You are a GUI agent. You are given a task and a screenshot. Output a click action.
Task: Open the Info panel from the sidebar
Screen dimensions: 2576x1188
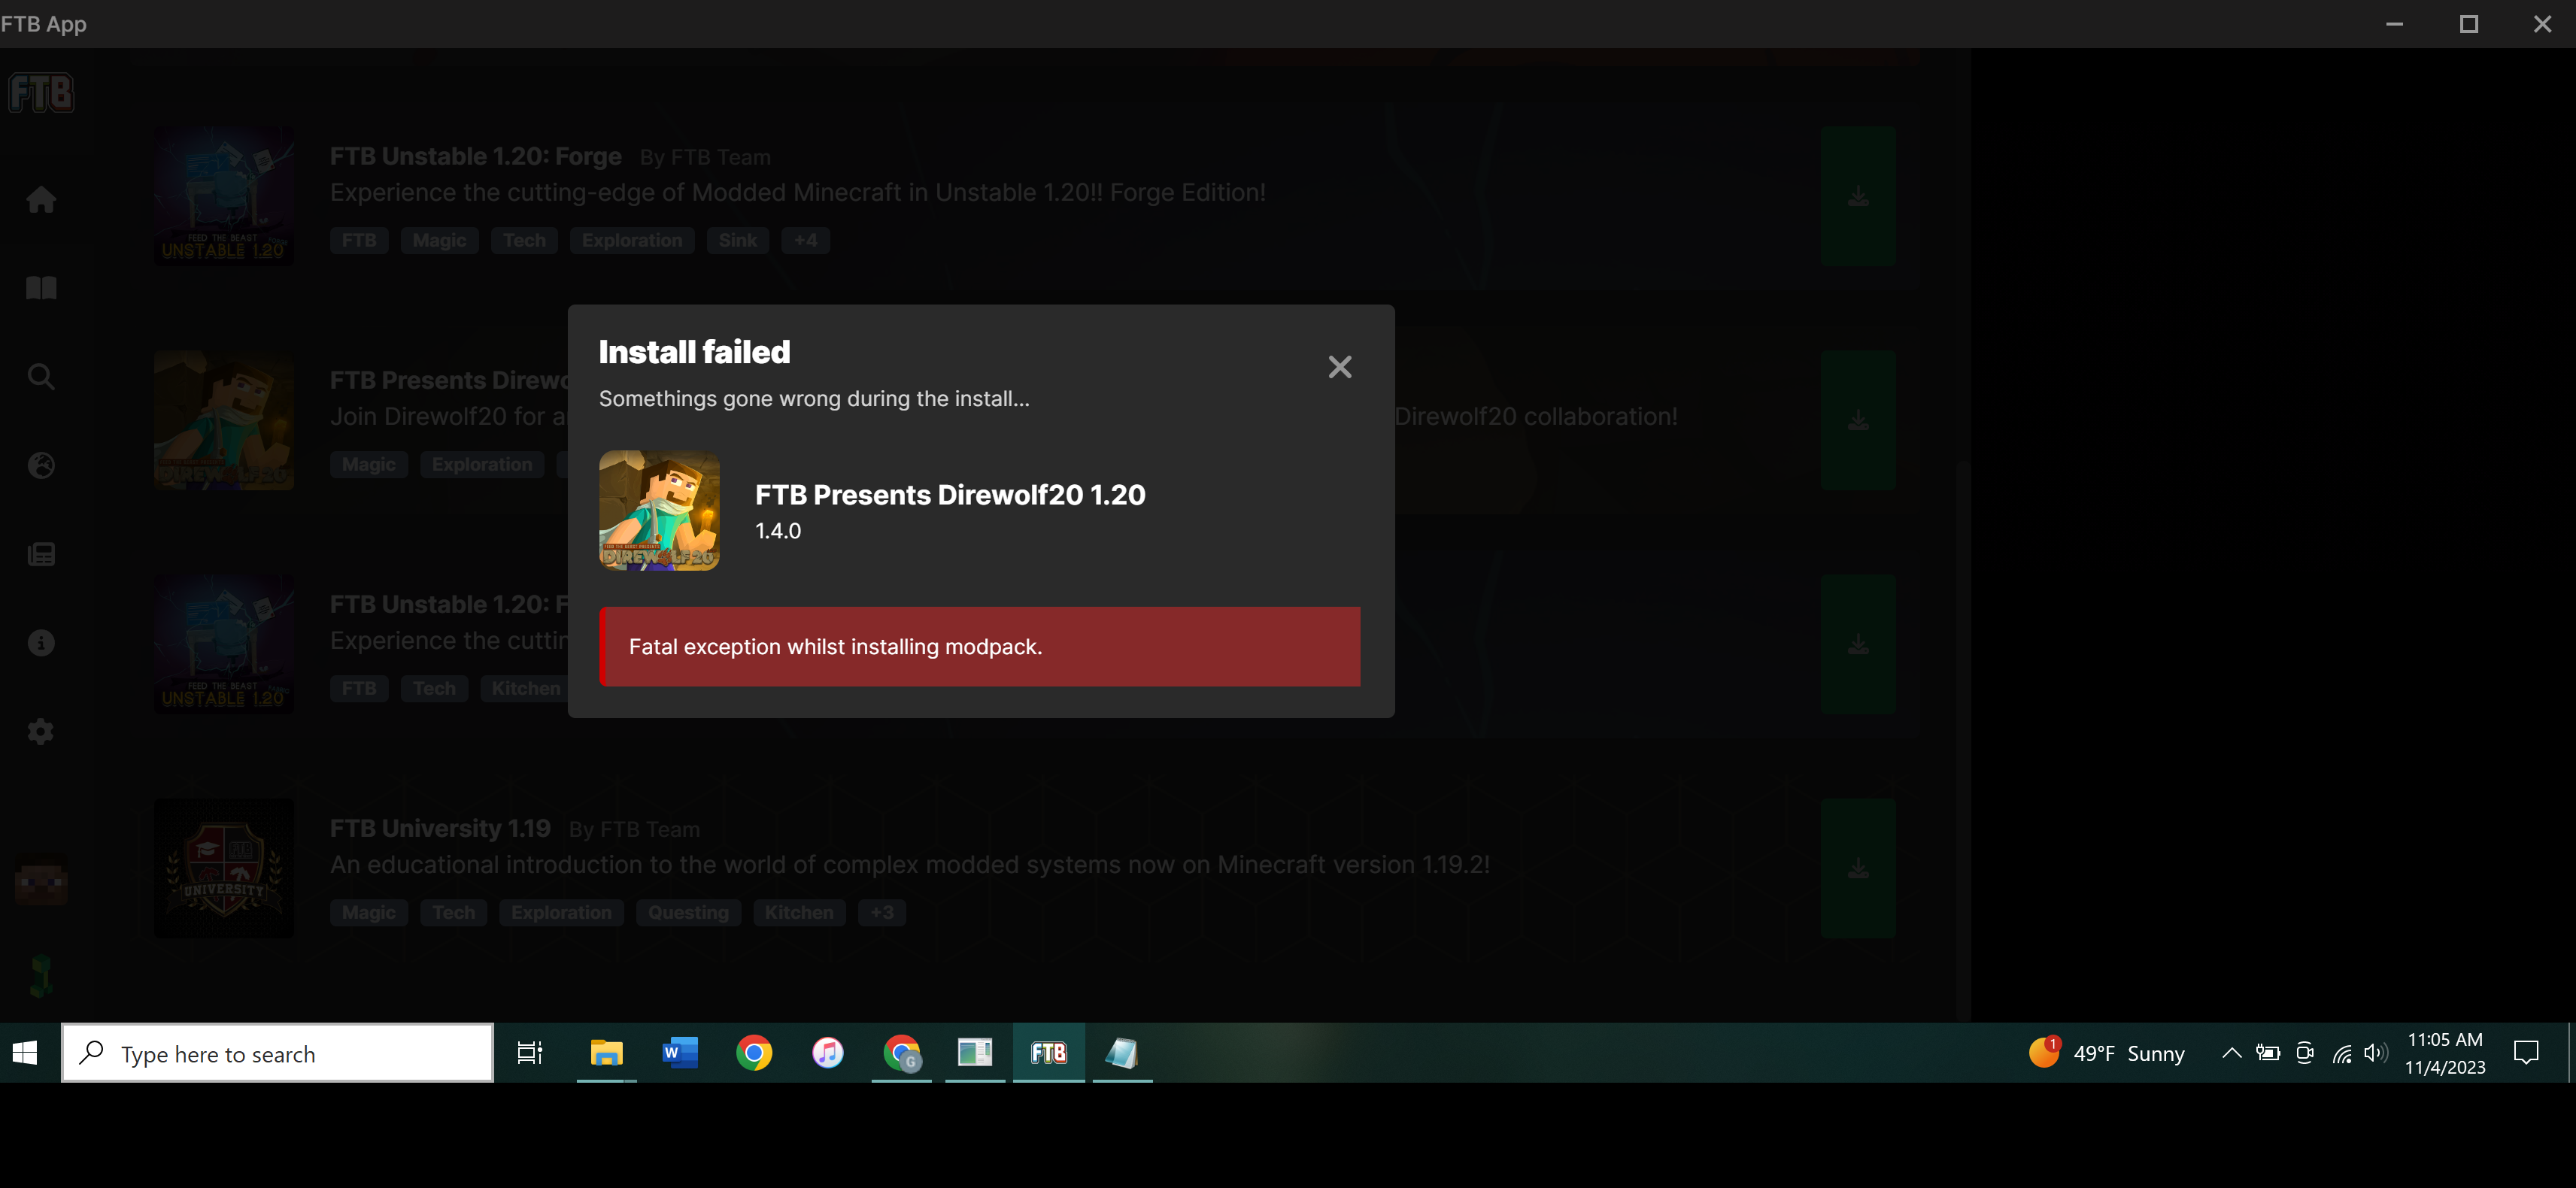tap(41, 641)
